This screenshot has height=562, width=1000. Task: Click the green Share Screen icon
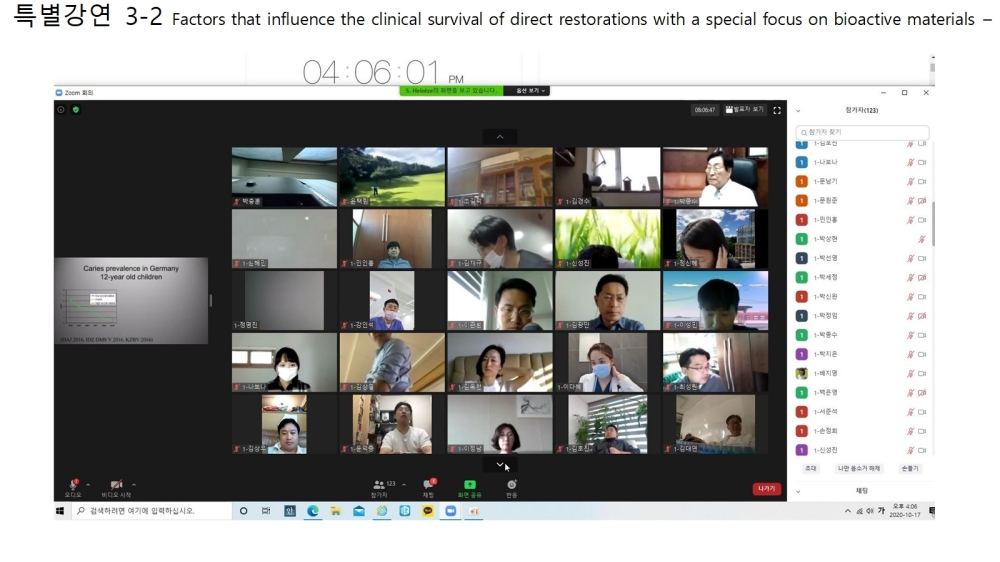coord(470,485)
